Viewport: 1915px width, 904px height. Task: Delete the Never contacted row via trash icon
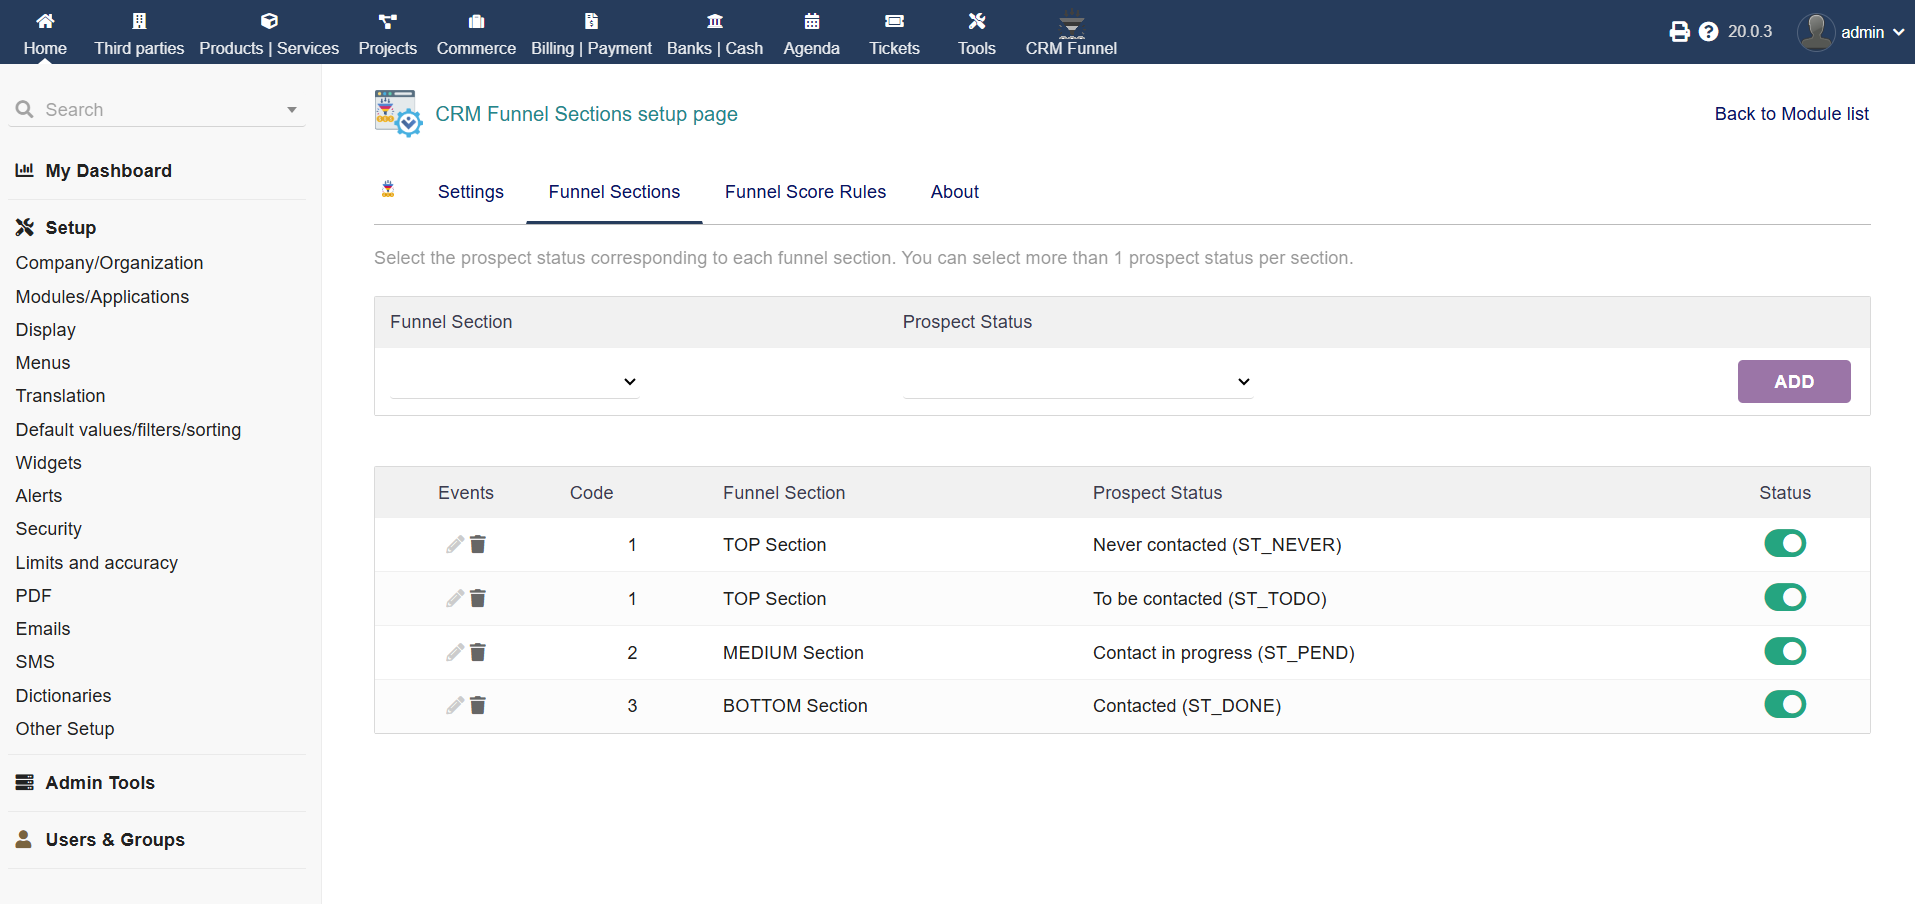[478, 545]
